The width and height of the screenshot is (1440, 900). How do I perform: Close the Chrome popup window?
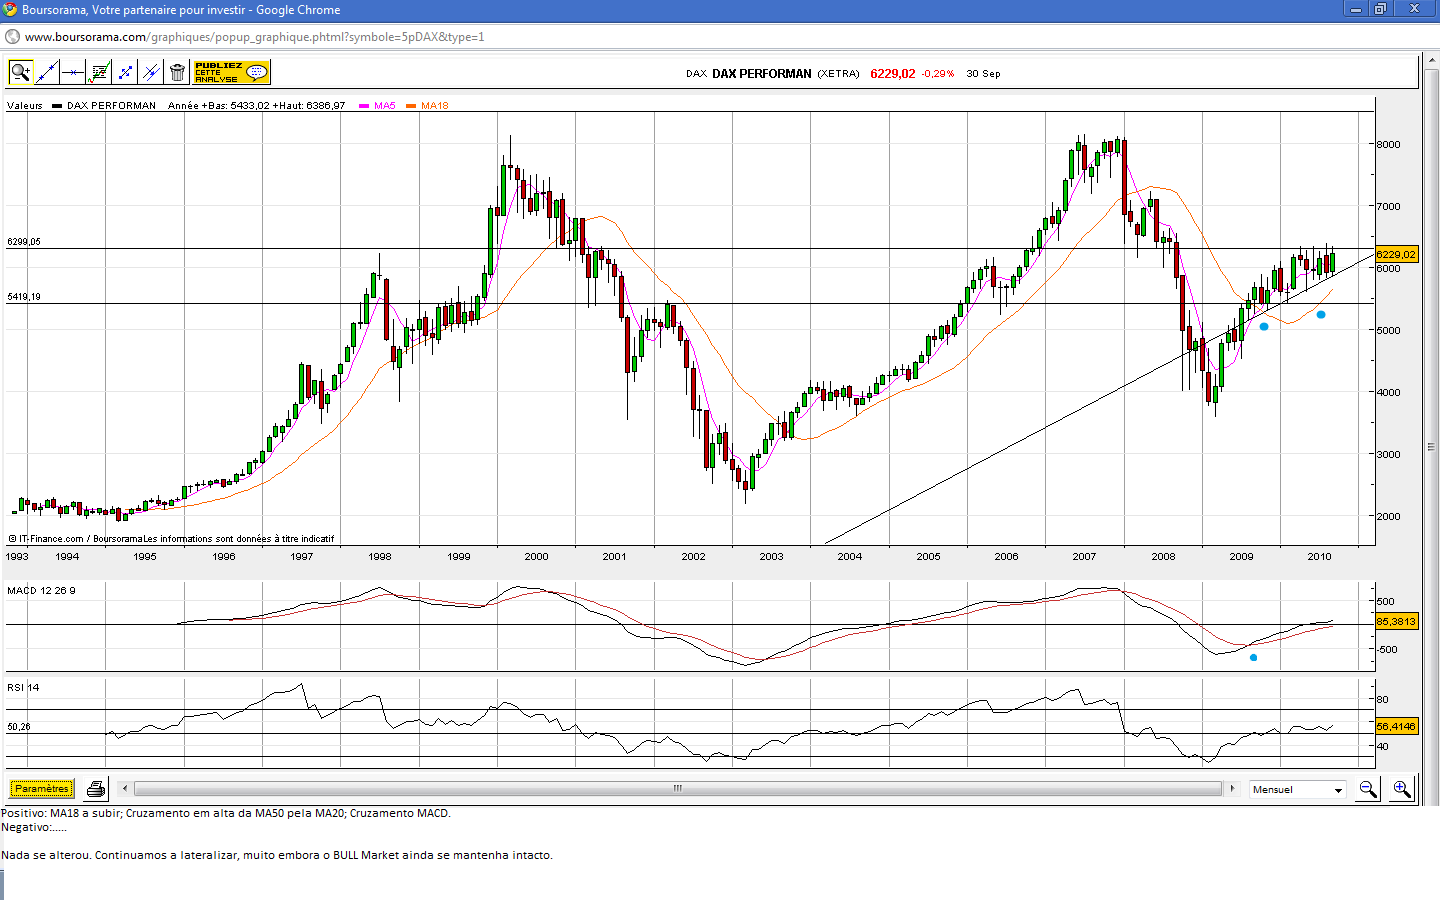click(1415, 9)
